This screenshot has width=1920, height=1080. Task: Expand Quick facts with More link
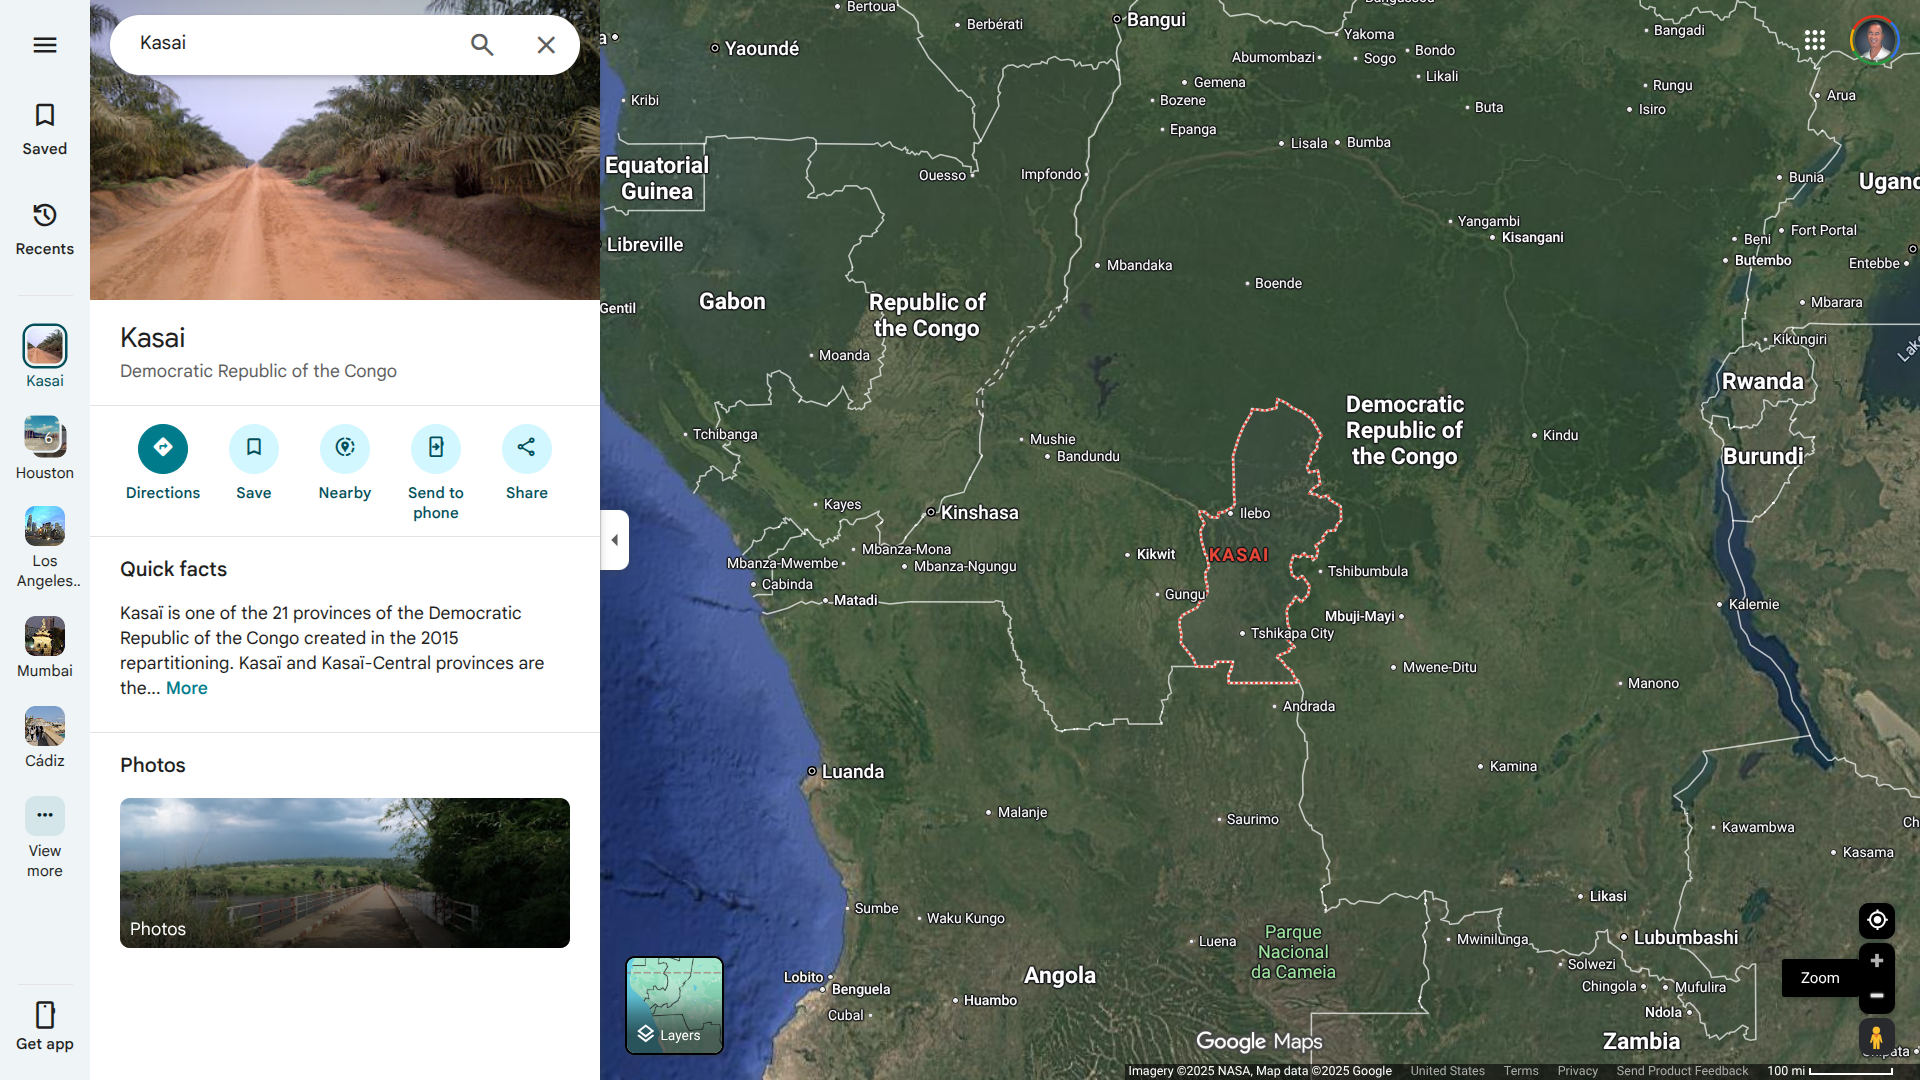click(x=187, y=688)
